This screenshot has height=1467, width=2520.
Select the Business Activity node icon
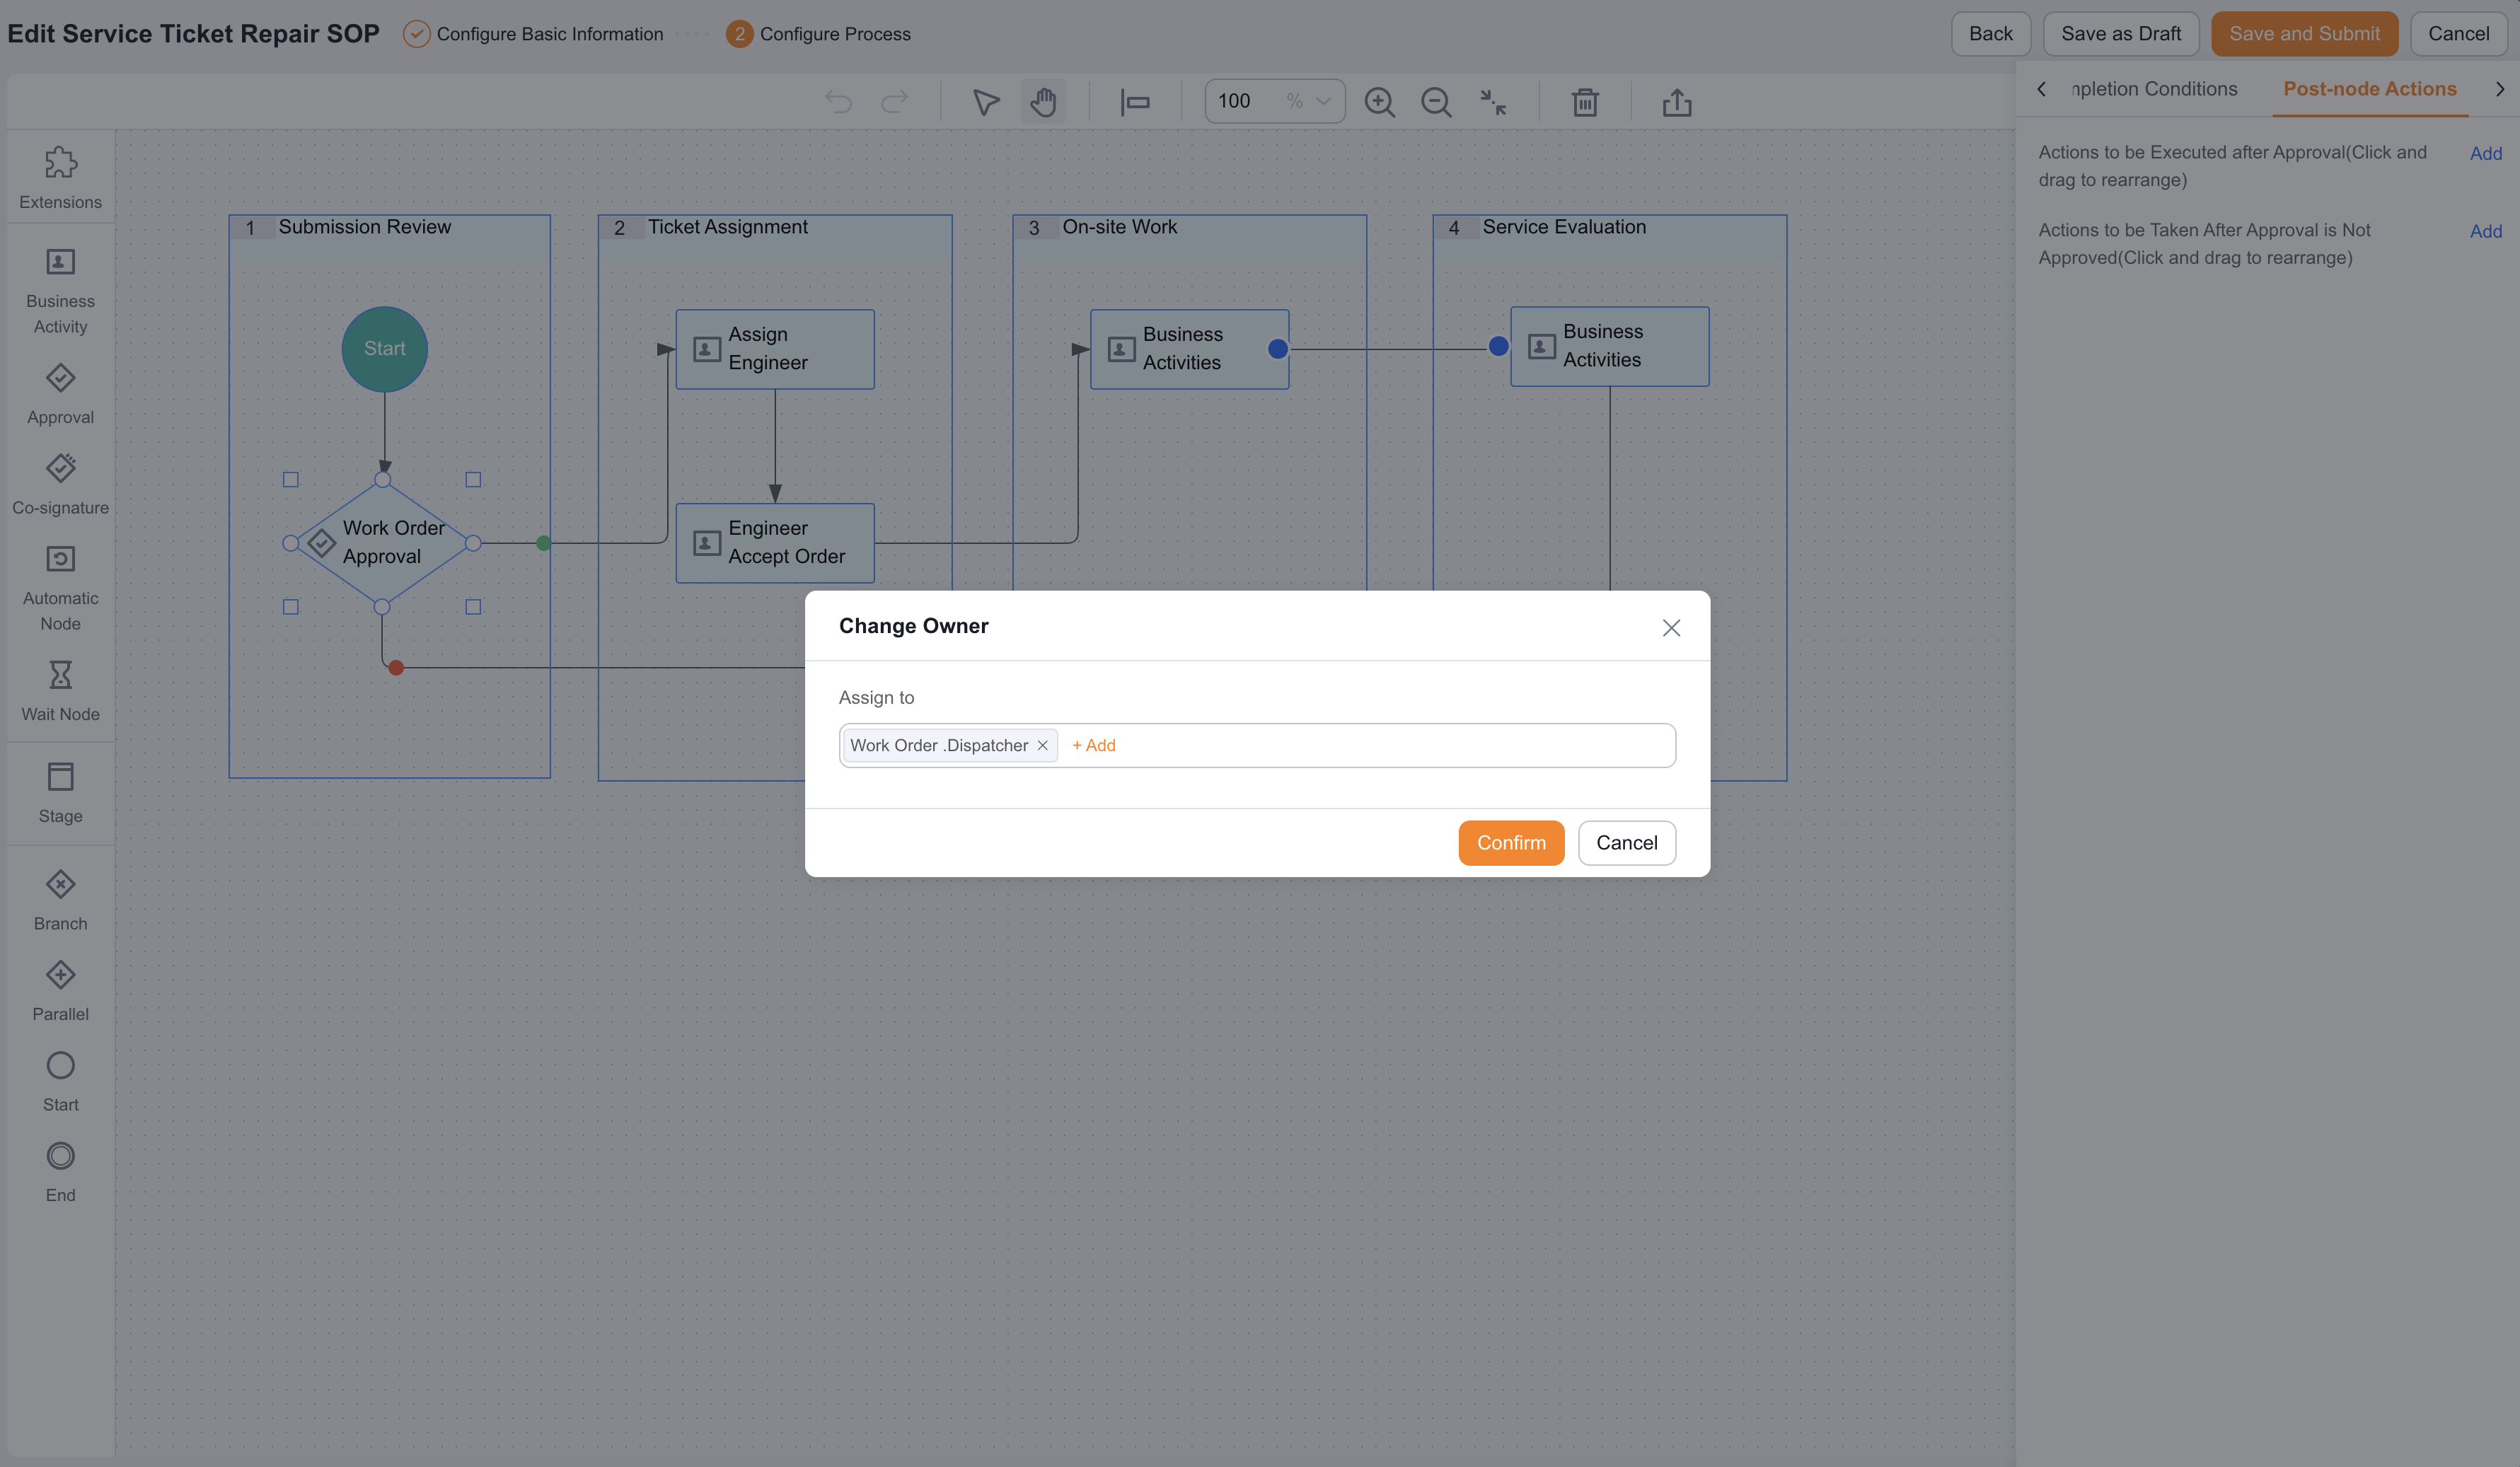pos(60,262)
